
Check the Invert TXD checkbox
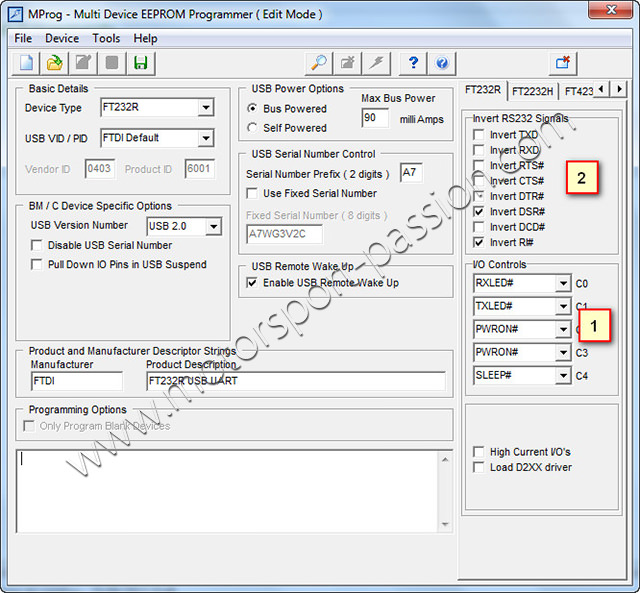[478, 135]
